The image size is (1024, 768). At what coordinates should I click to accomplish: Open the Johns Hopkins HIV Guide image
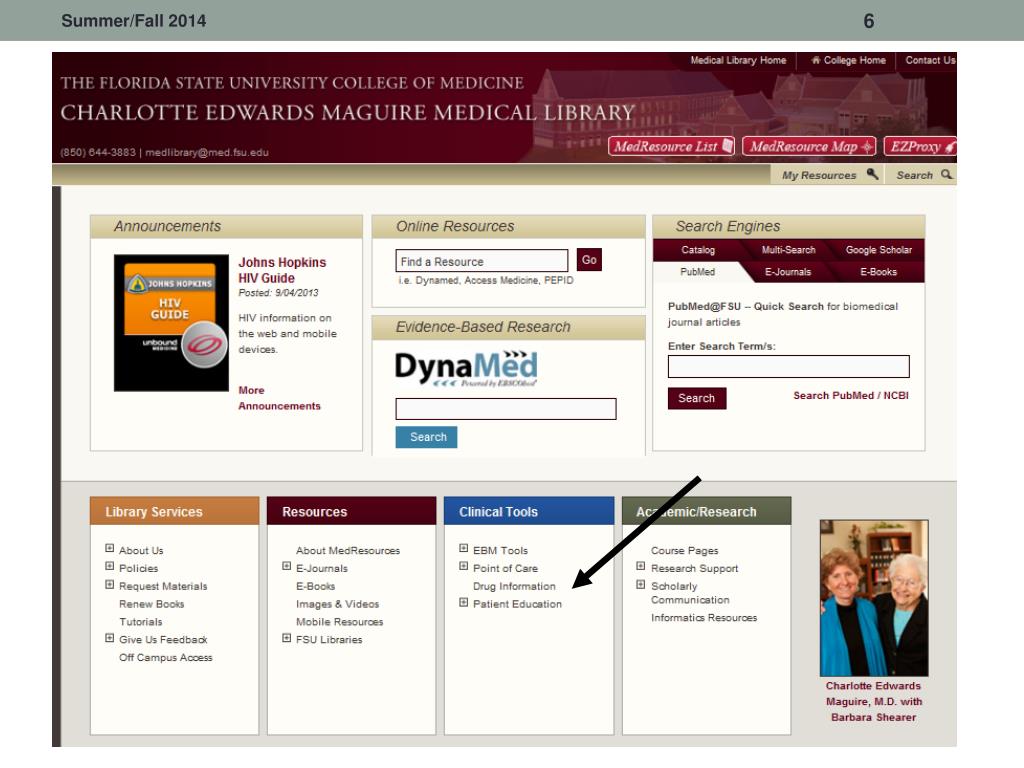[171, 323]
